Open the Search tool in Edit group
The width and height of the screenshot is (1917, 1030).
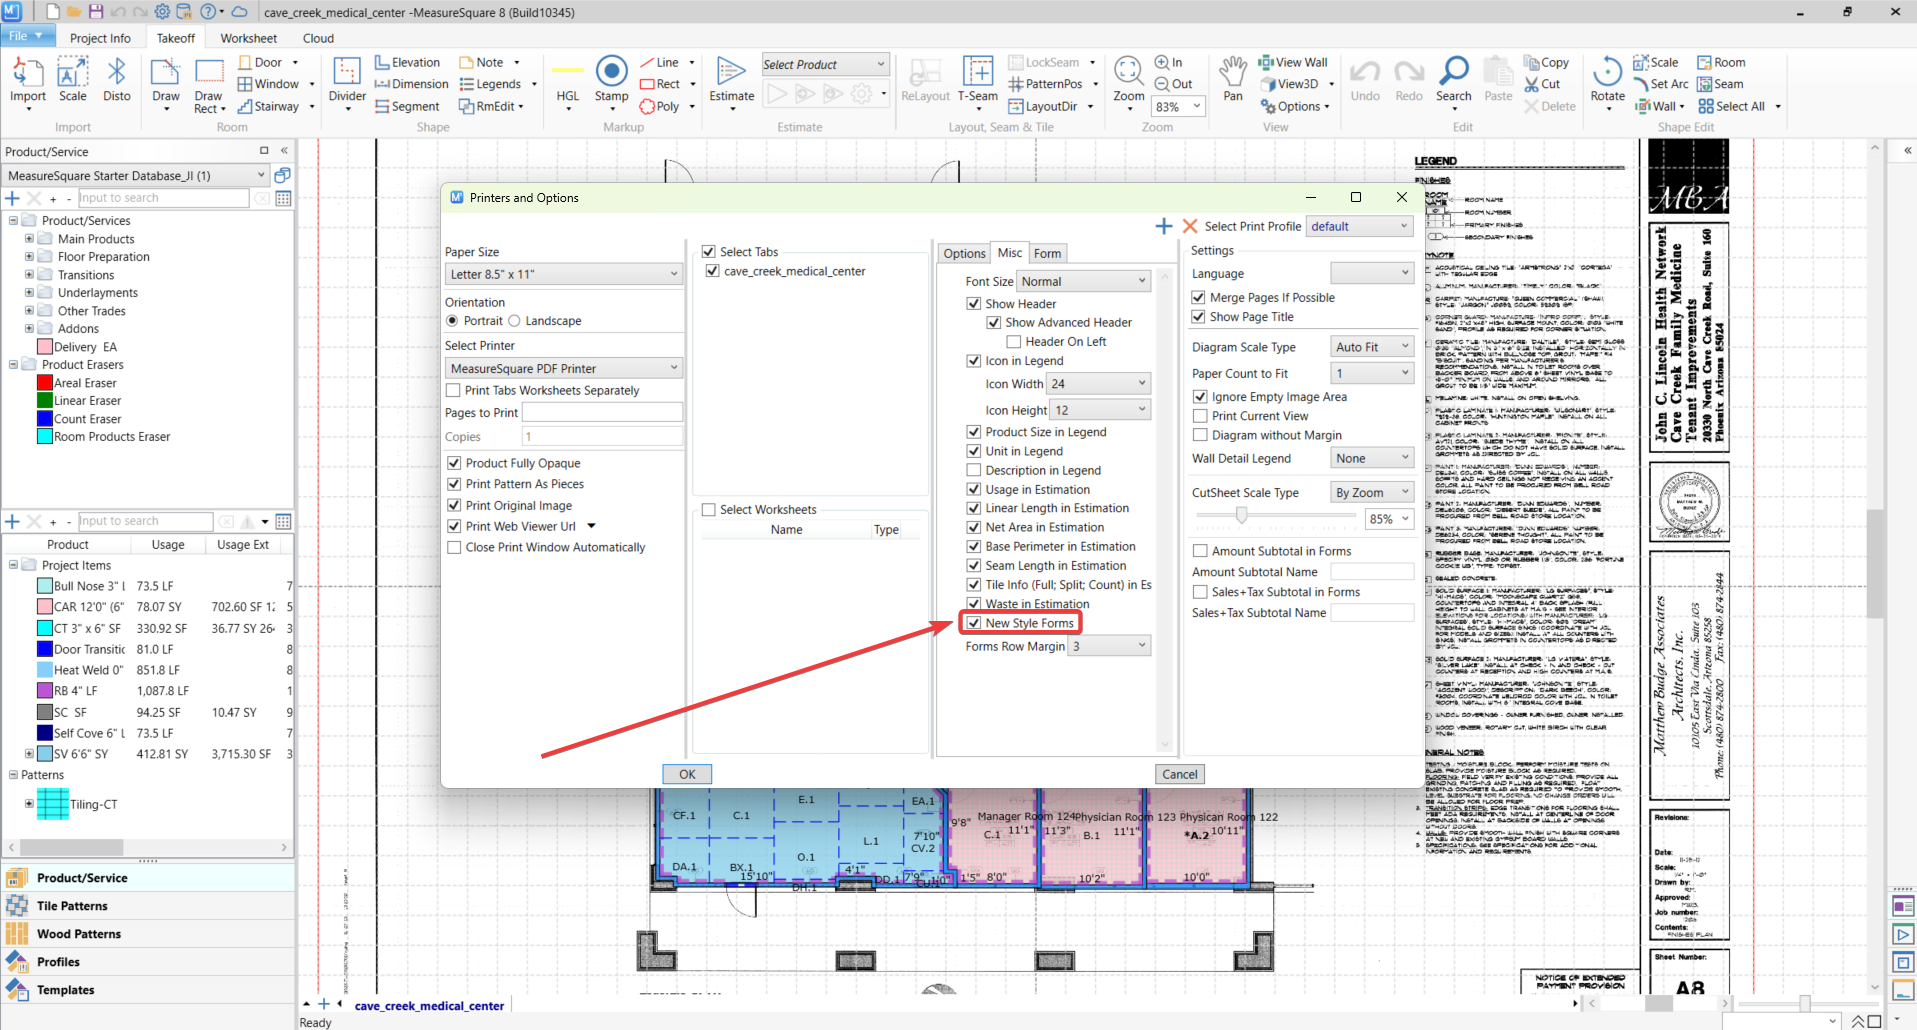(x=1453, y=81)
